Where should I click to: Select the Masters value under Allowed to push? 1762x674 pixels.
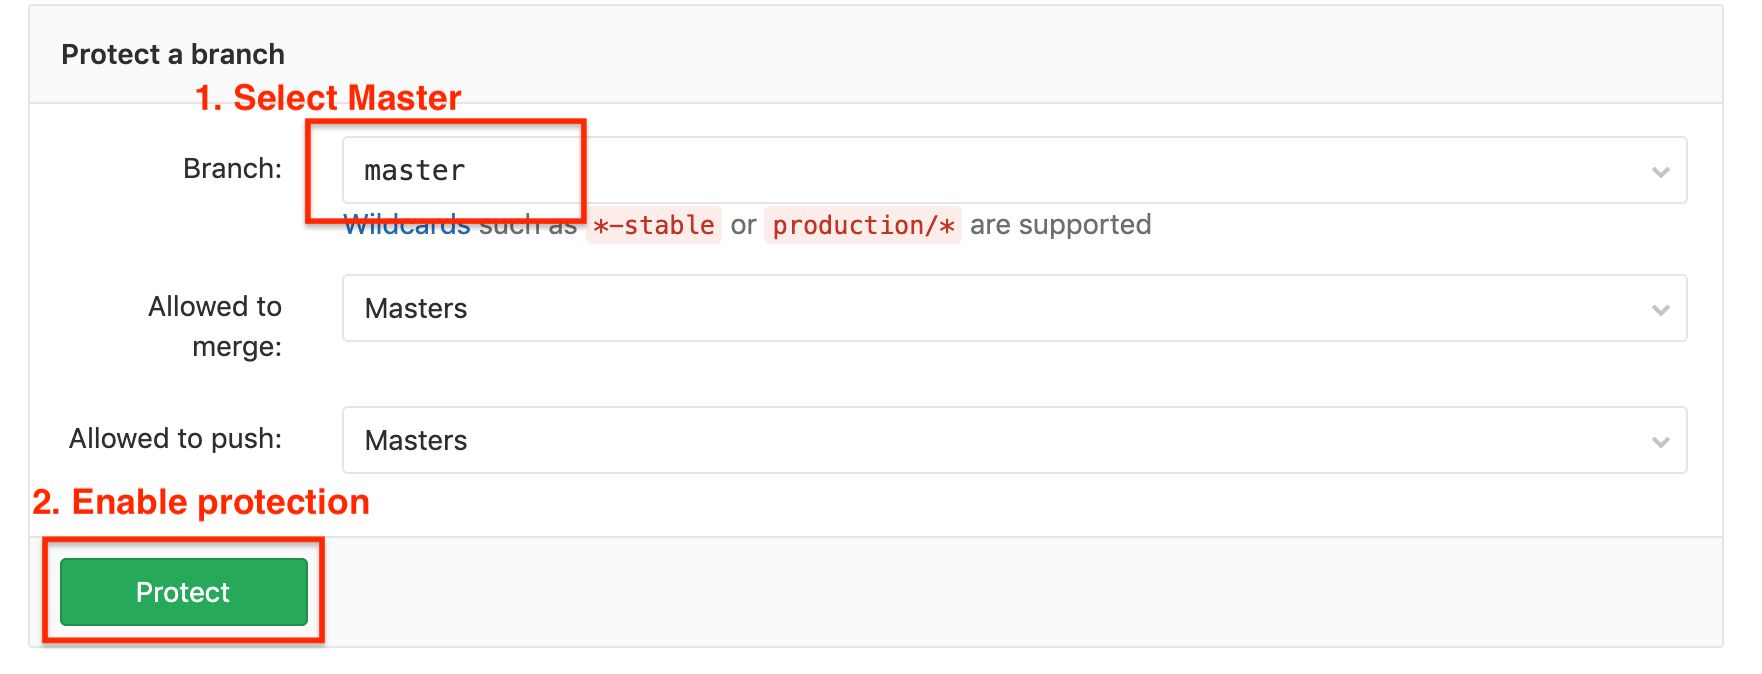click(x=416, y=441)
